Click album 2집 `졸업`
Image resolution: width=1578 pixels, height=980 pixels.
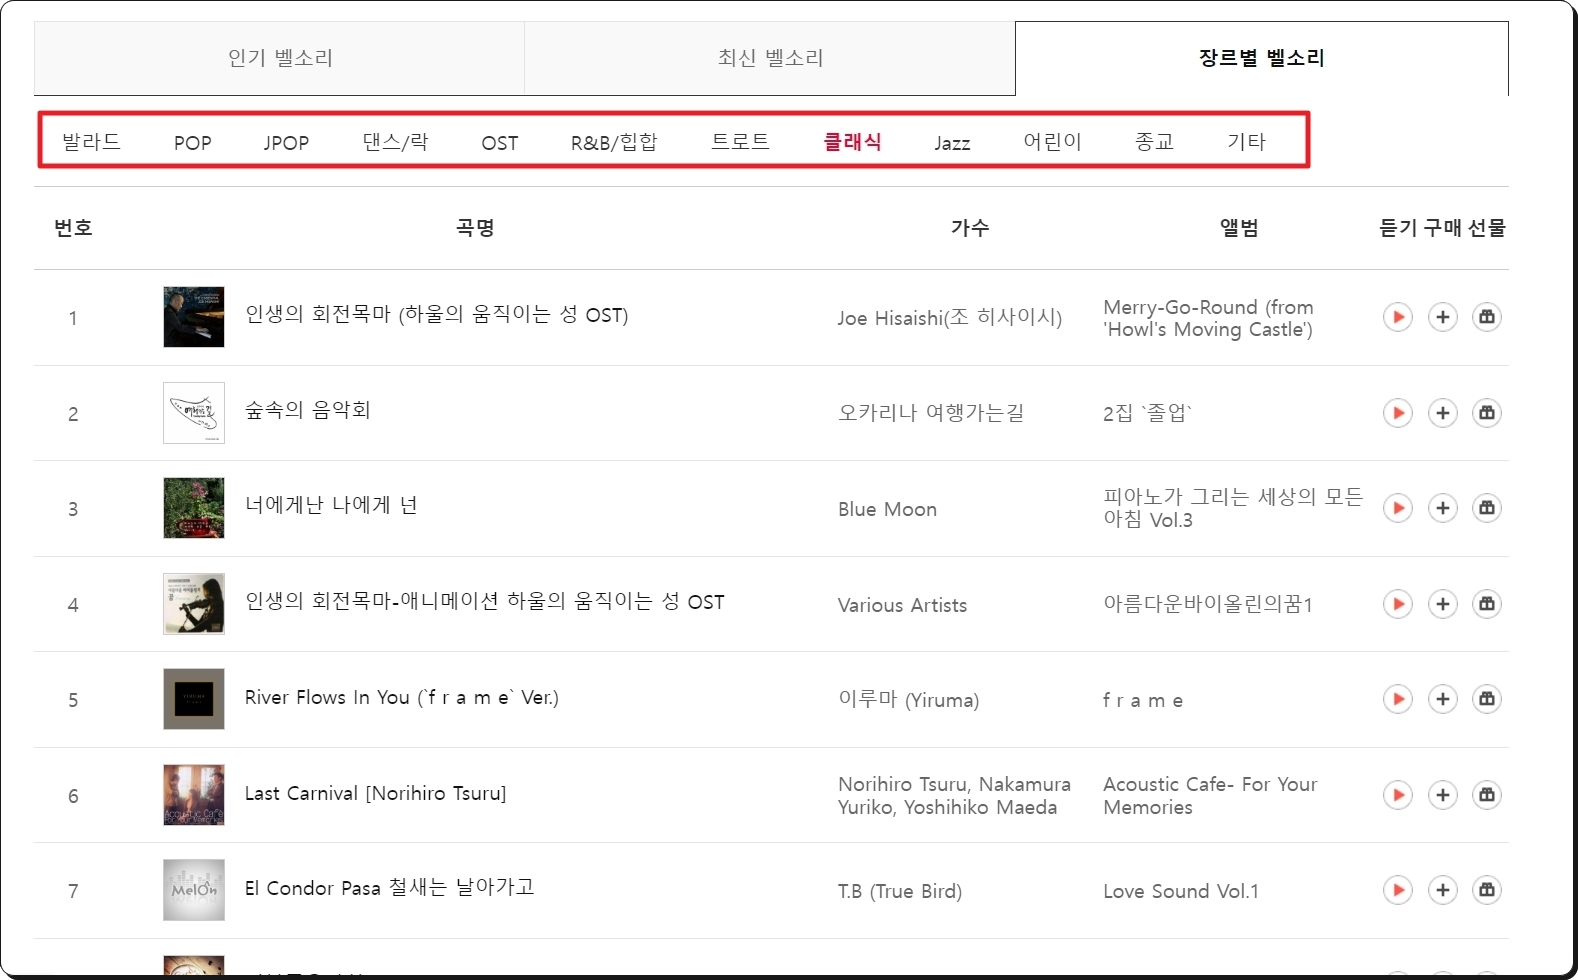click(1148, 413)
